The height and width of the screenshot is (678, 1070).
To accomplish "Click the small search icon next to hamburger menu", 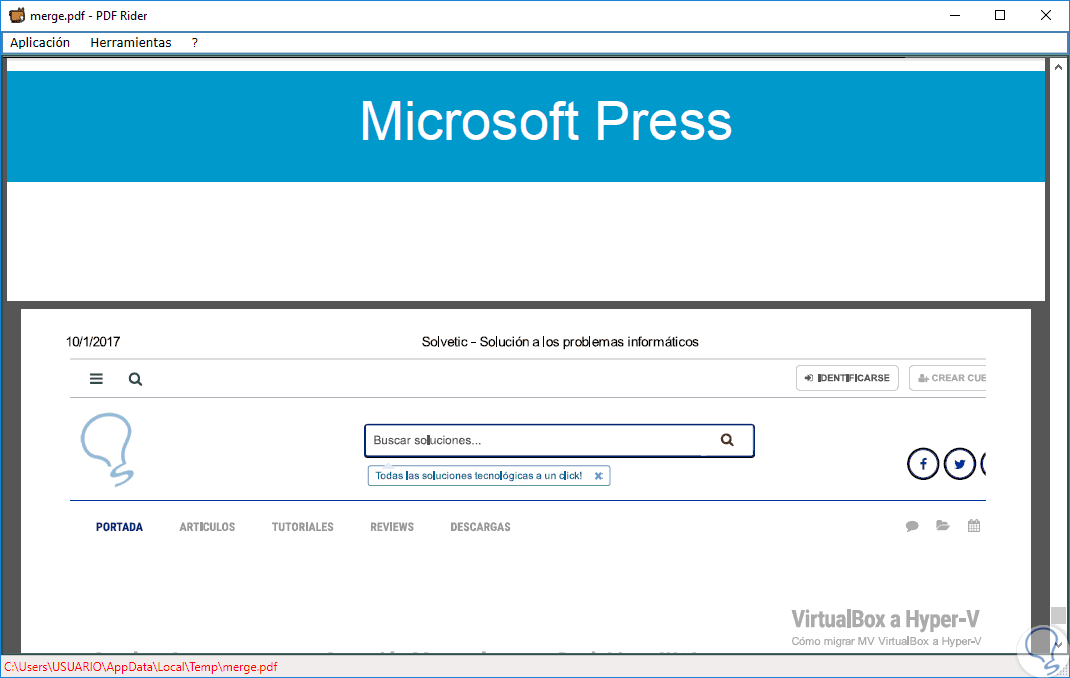I will click(x=135, y=379).
